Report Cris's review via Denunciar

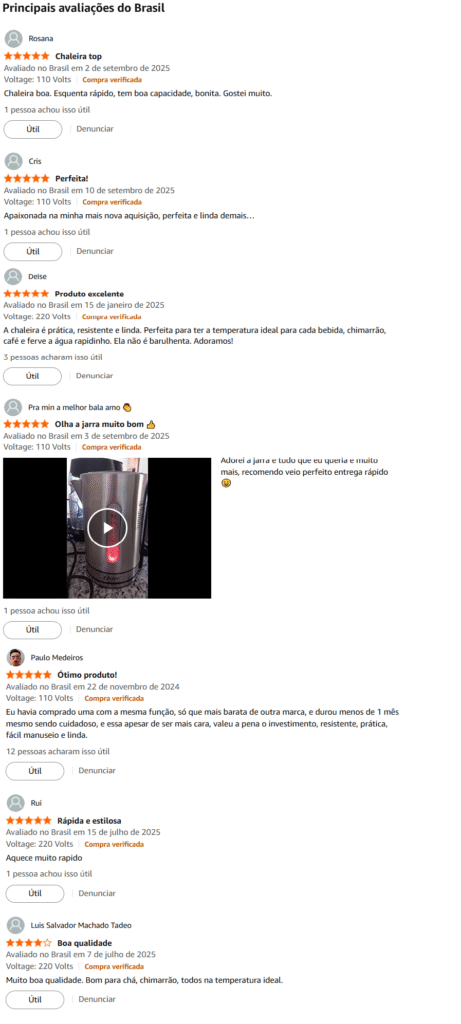(95, 251)
